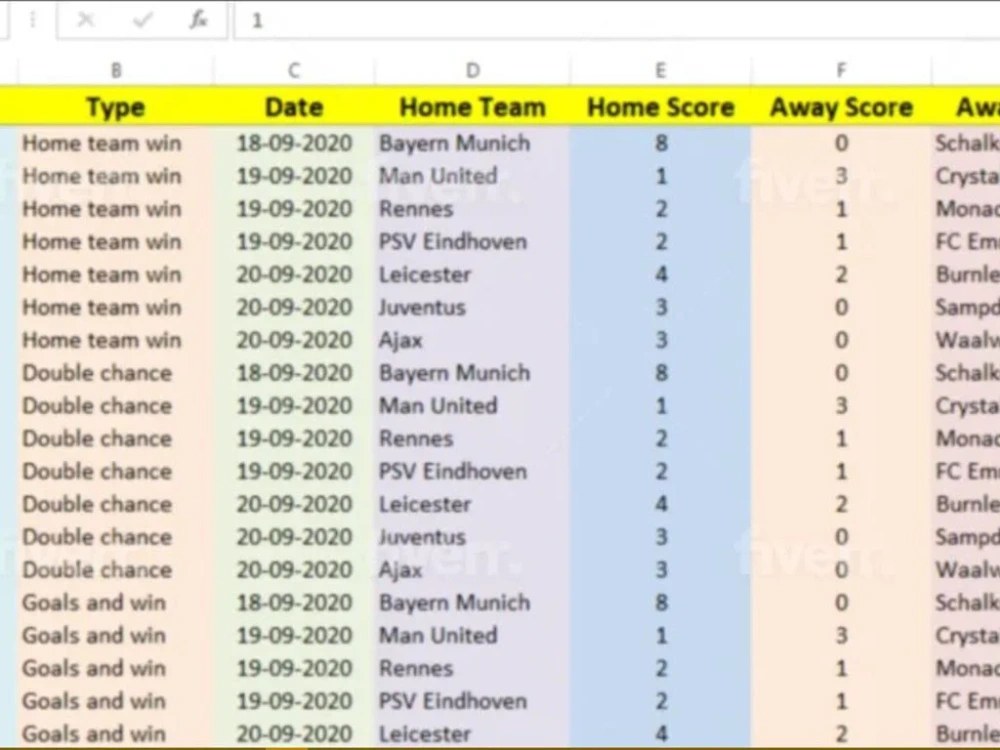This screenshot has height=750, width=1000.
Task: Select PSV Eindhoven in the Goals and win row
Action: (x=472, y=702)
